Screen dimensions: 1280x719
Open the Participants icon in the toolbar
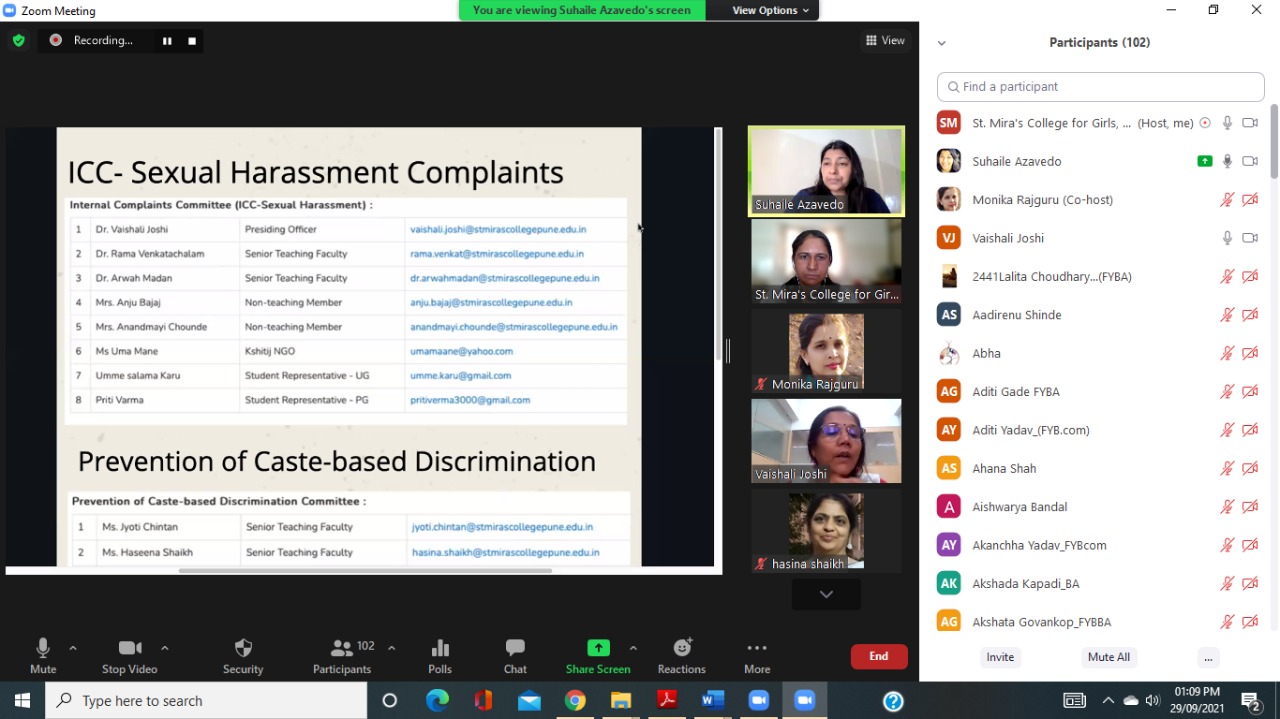tap(341, 648)
